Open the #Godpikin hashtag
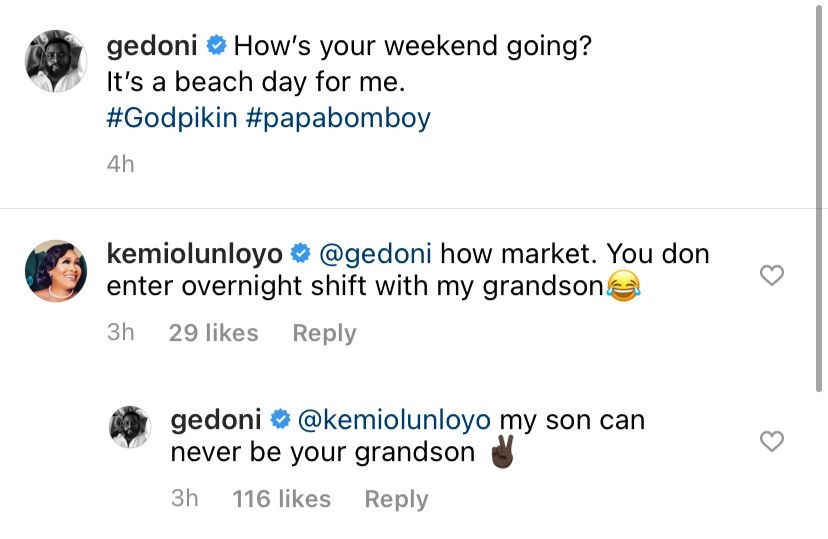The image size is (828, 539). pos(171,118)
